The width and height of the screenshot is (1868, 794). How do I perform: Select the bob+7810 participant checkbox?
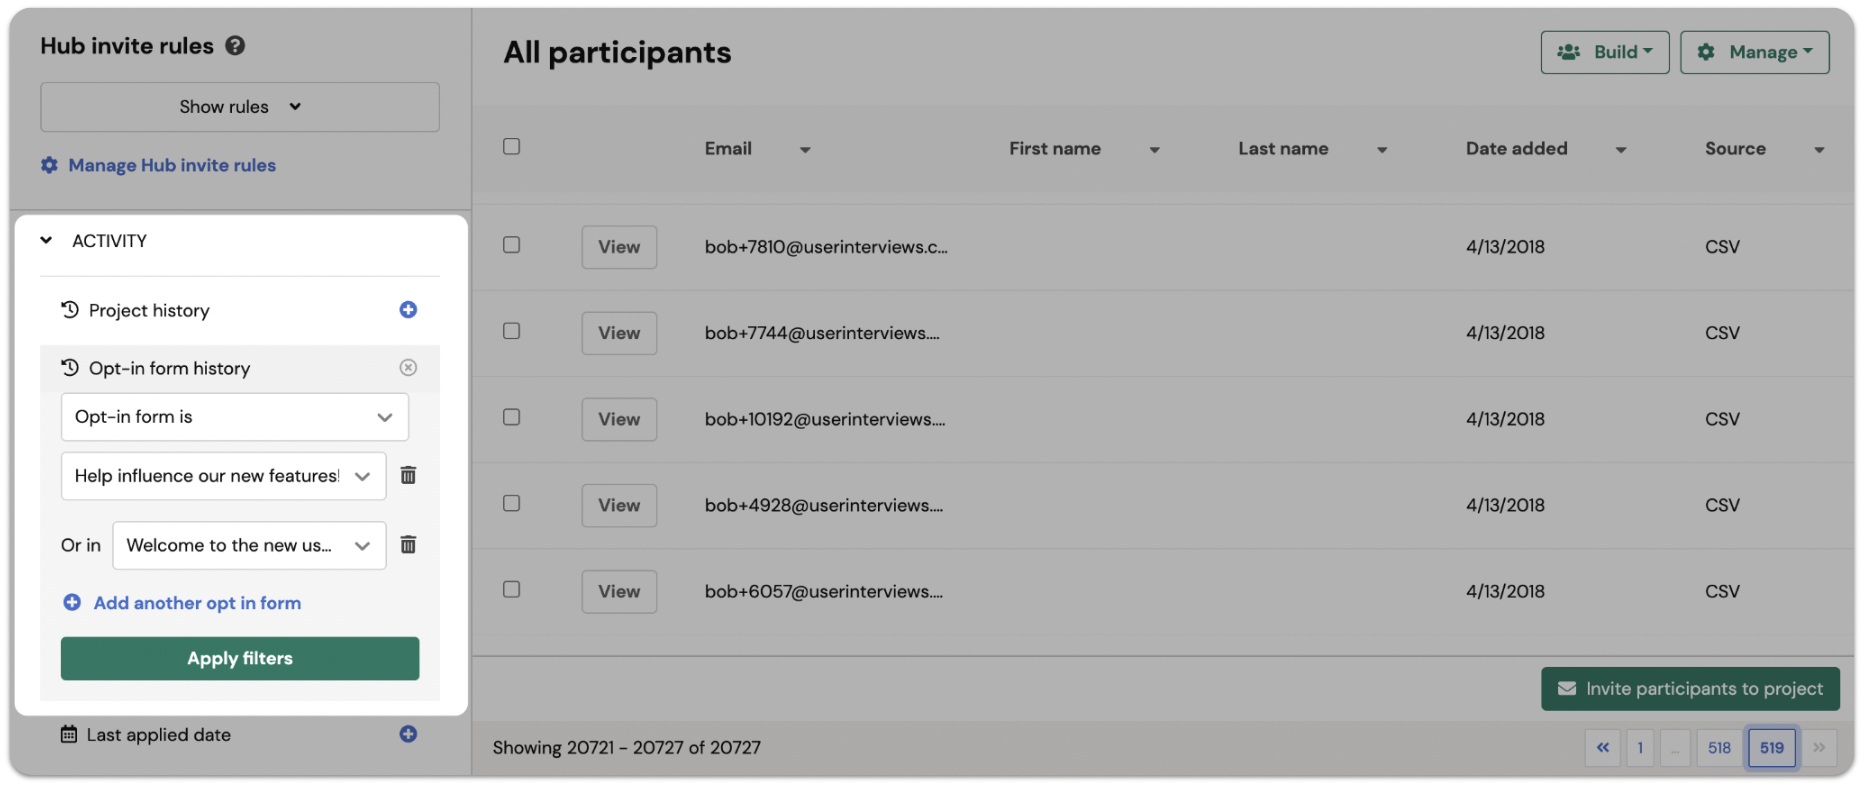click(511, 245)
